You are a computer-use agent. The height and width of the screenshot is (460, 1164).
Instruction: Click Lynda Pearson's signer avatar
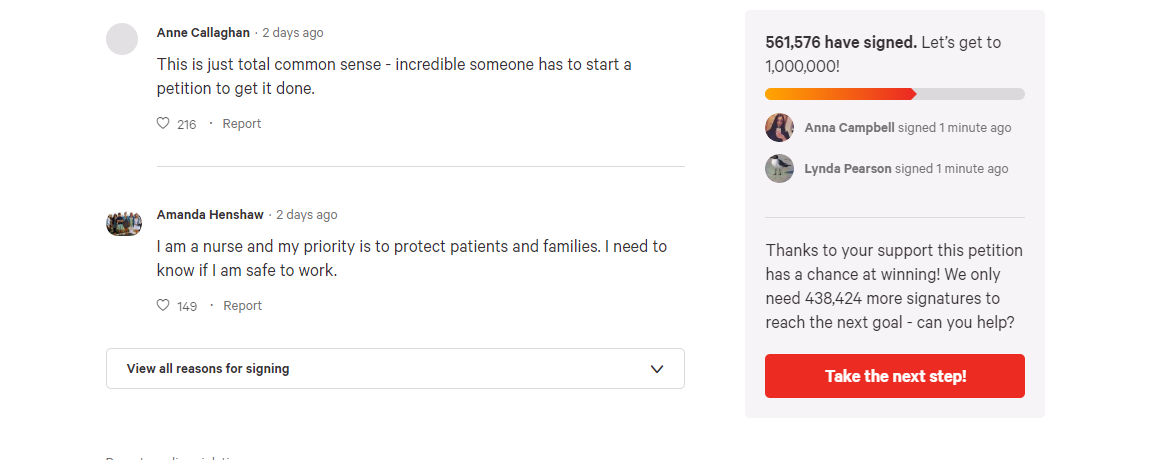point(779,168)
